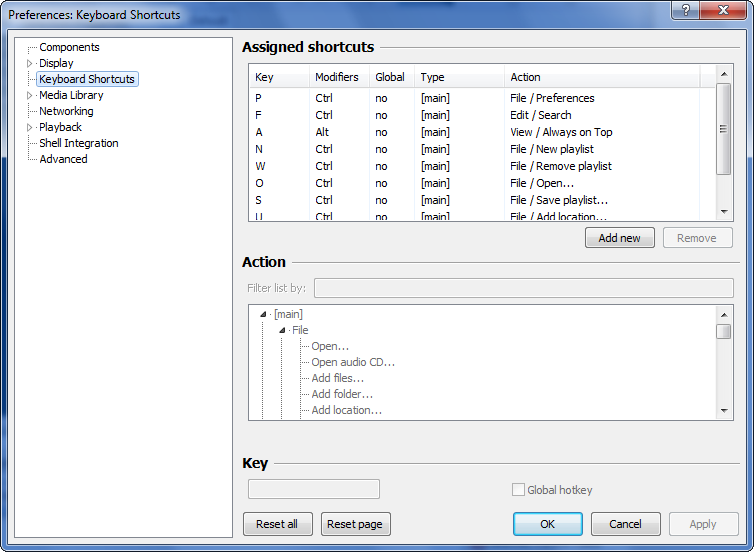
Task: Click the Filter list by input field
Action: pyautogui.click(x=523, y=288)
